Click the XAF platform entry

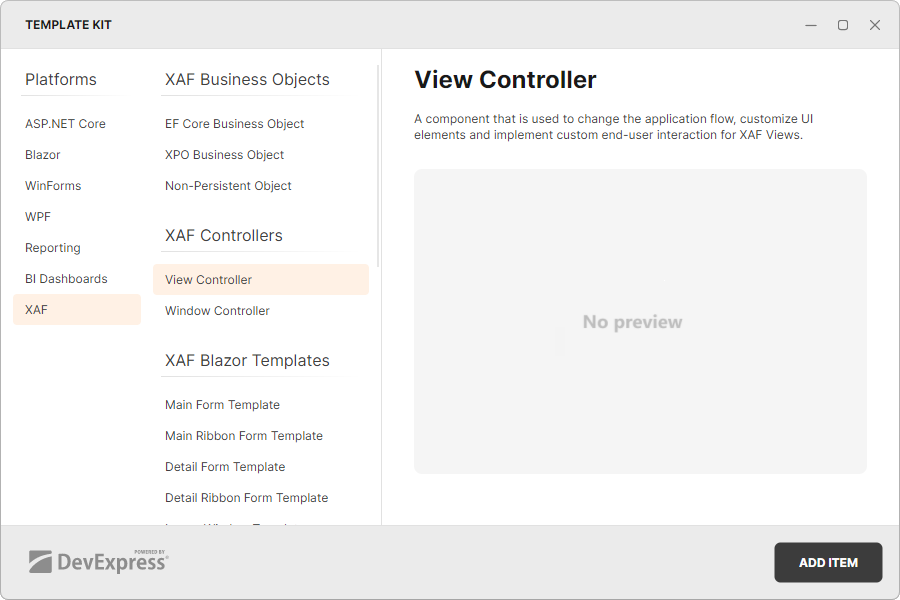[x=35, y=309]
